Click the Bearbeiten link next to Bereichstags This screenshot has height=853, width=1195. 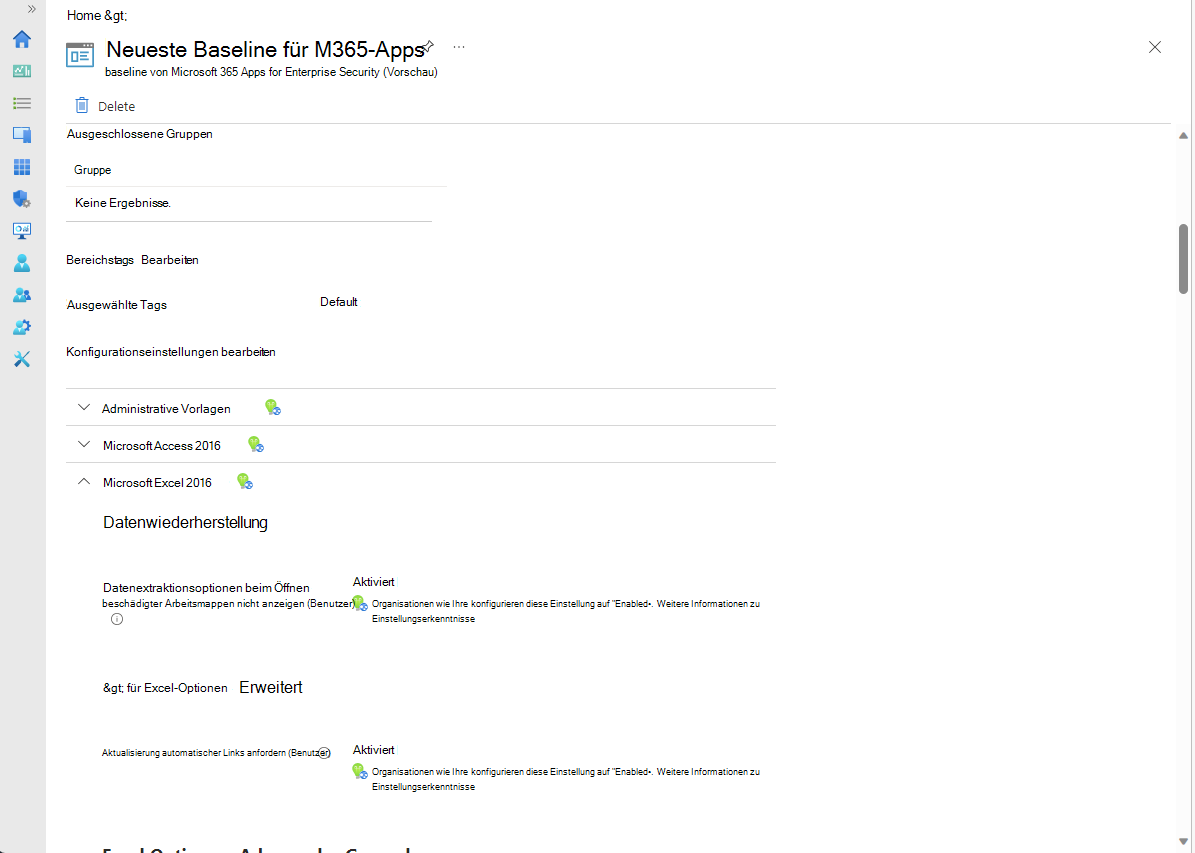170,260
